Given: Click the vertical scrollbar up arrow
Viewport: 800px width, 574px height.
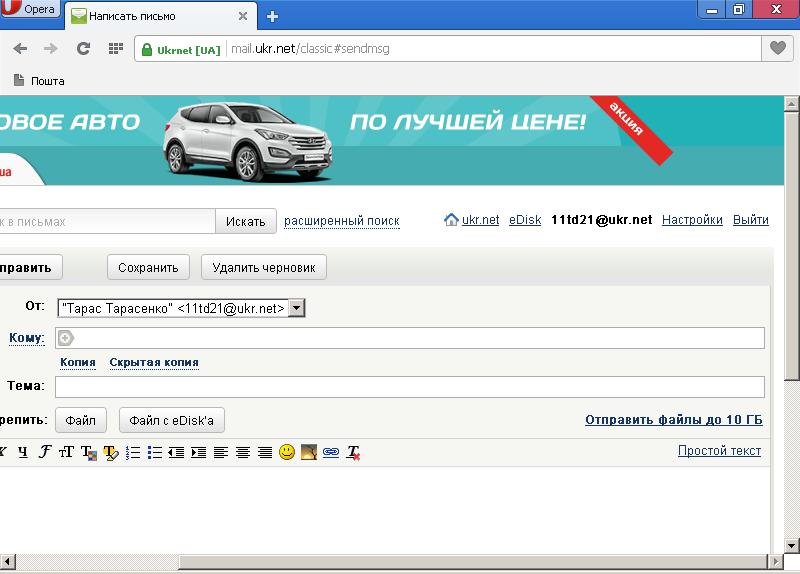Looking at the screenshot, I should click(x=792, y=104).
